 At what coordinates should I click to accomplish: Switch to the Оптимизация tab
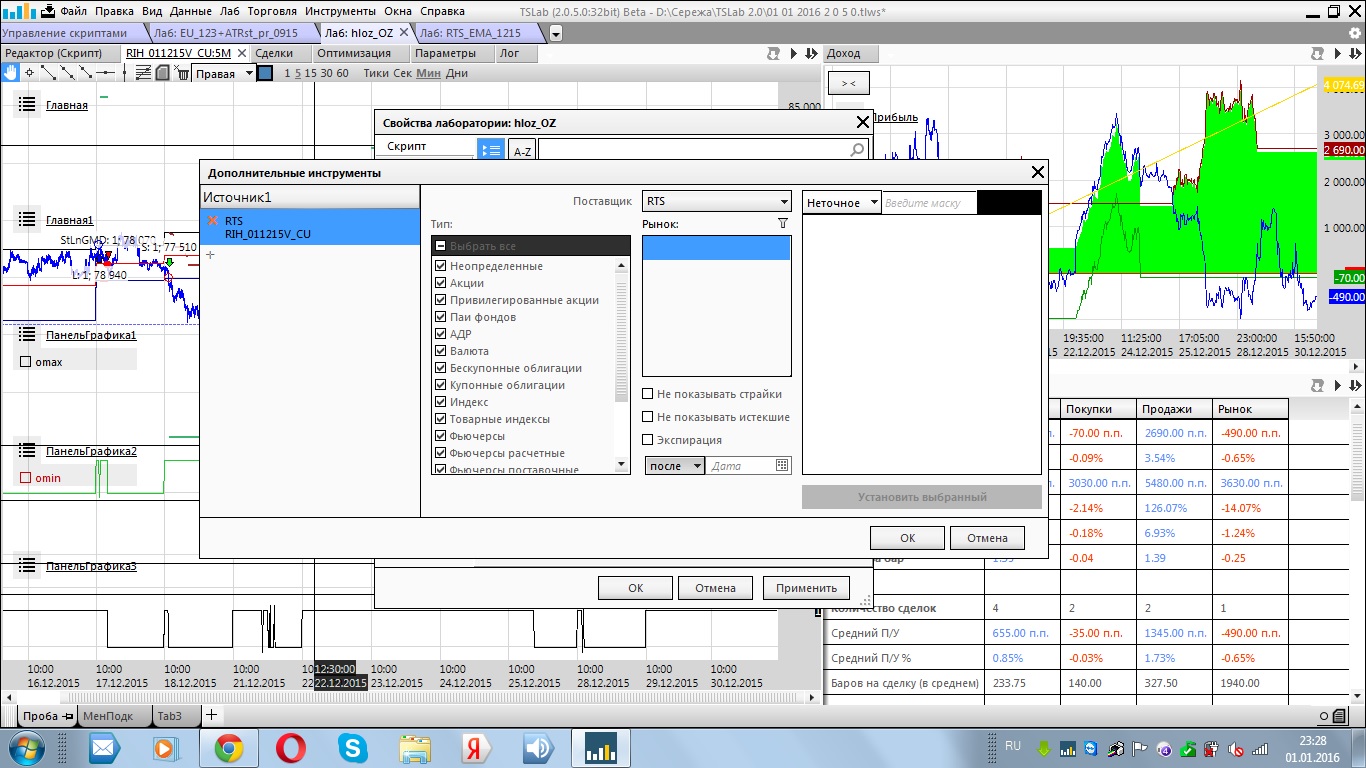pos(354,53)
